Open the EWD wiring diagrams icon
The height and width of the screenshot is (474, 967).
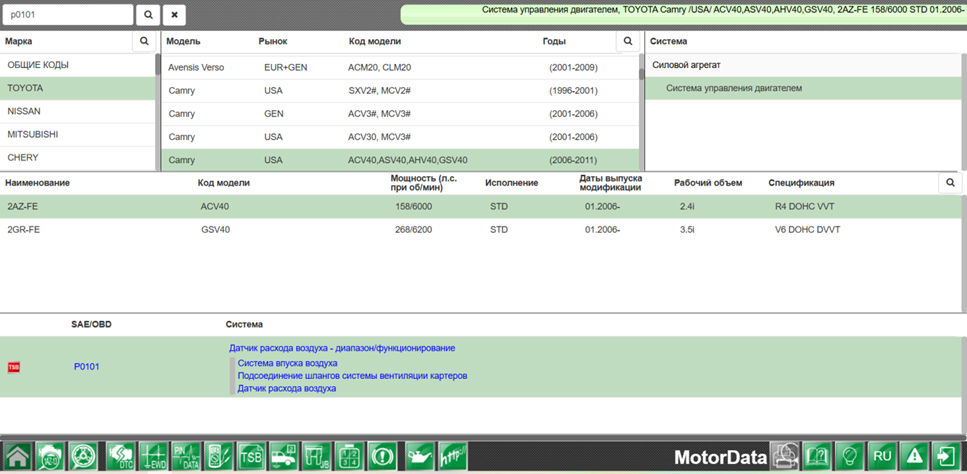pos(152,457)
